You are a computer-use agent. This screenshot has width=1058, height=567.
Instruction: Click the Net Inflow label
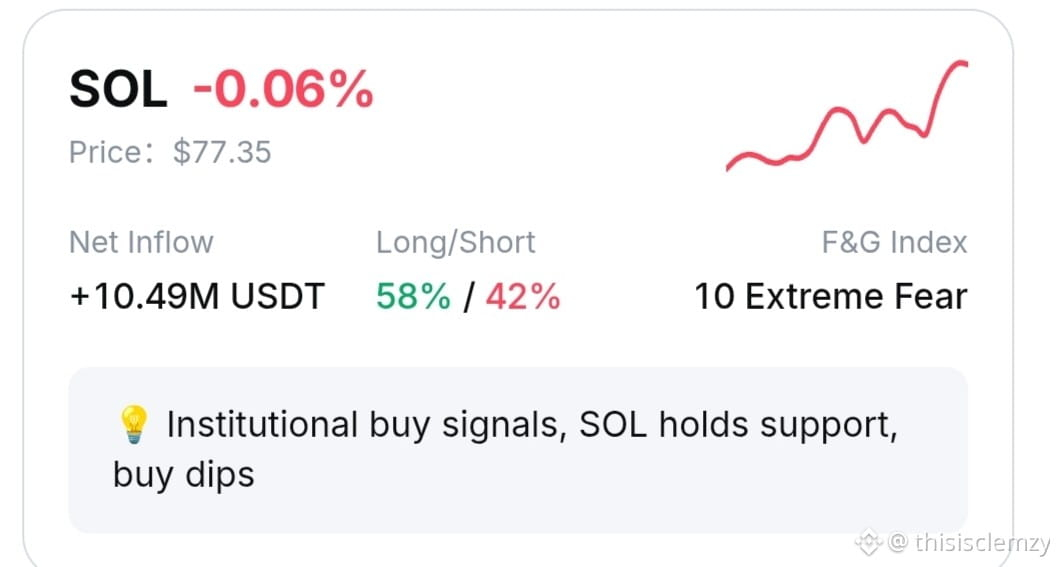pyautogui.click(x=141, y=242)
